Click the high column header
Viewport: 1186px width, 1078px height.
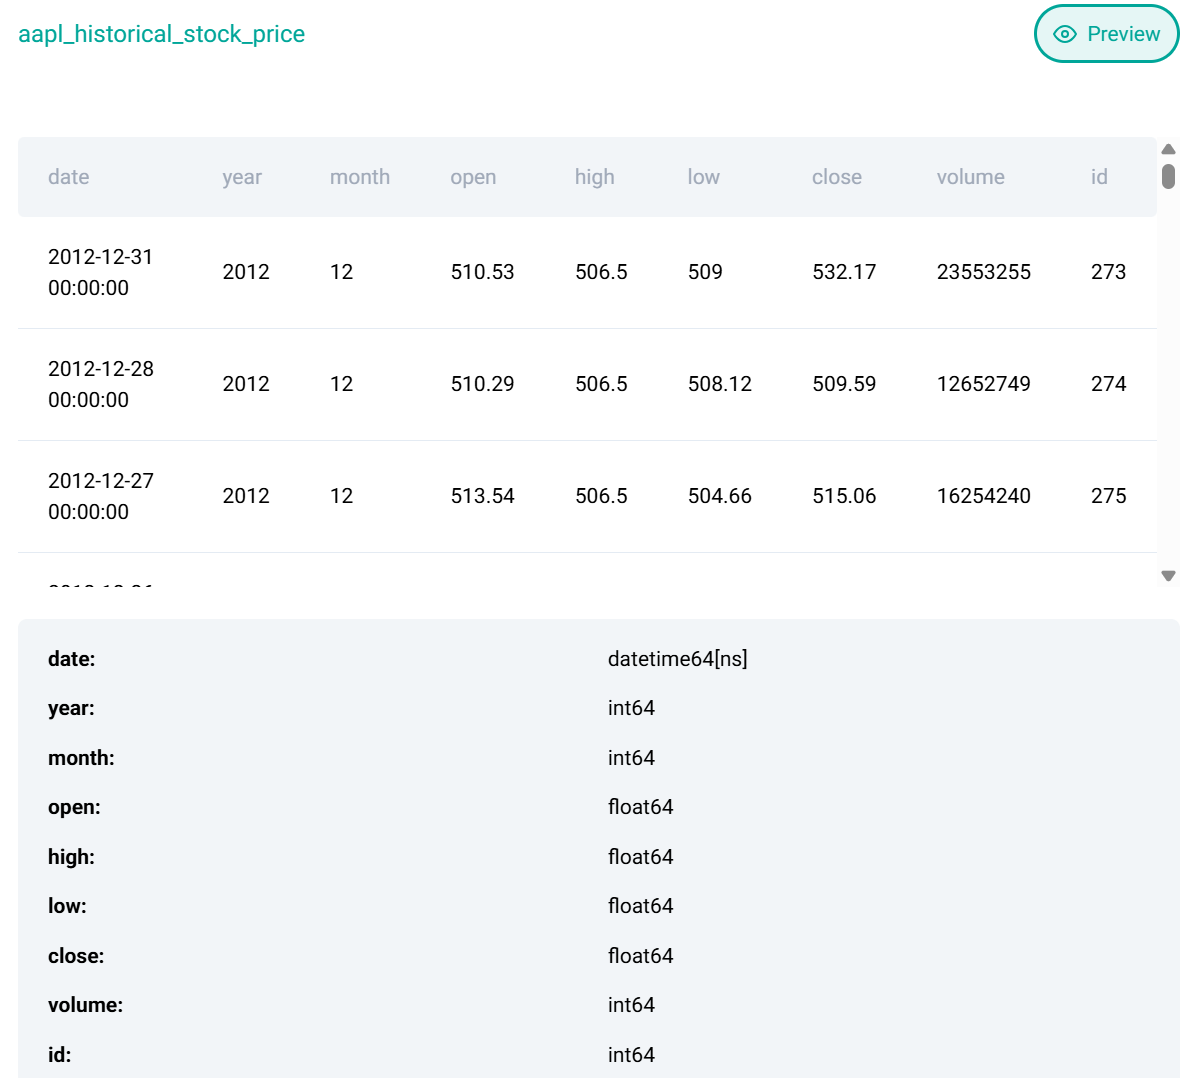pos(595,177)
